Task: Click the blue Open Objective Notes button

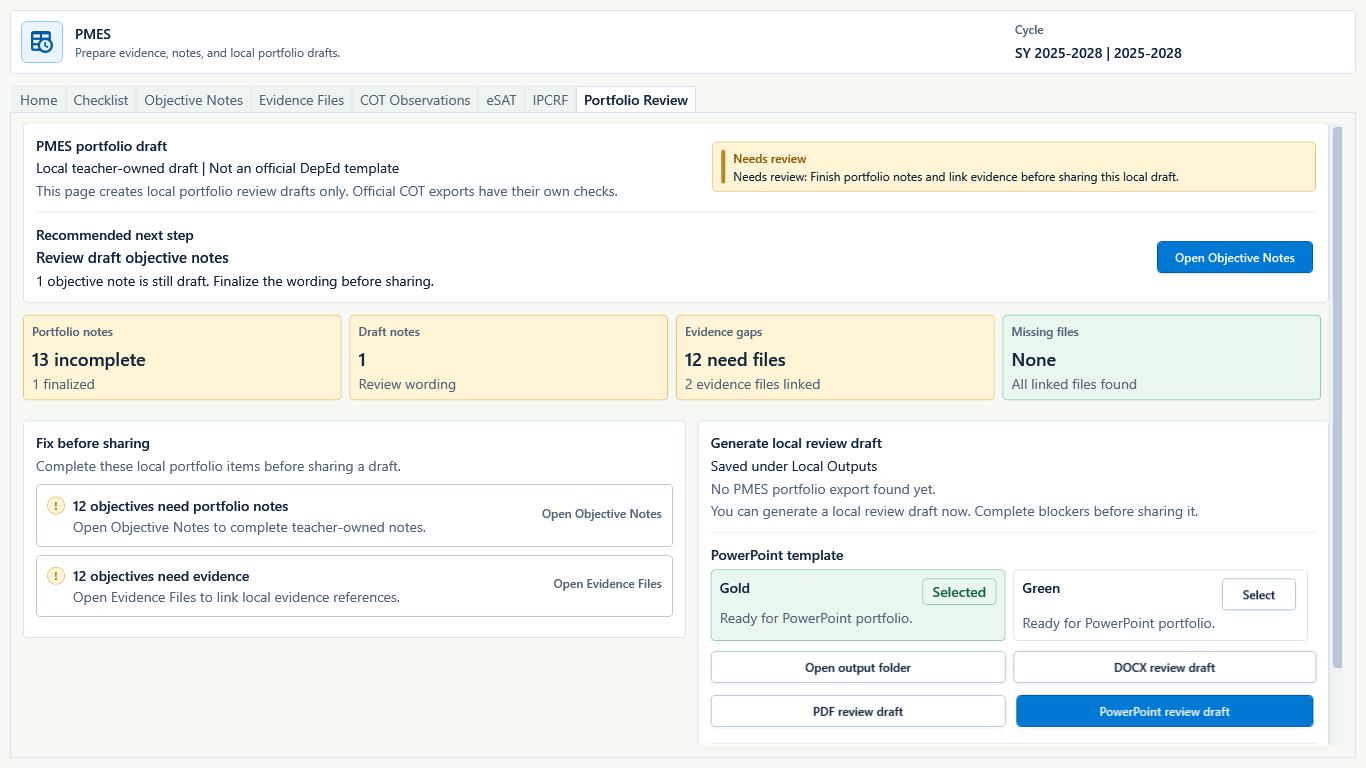Action: [x=1235, y=257]
